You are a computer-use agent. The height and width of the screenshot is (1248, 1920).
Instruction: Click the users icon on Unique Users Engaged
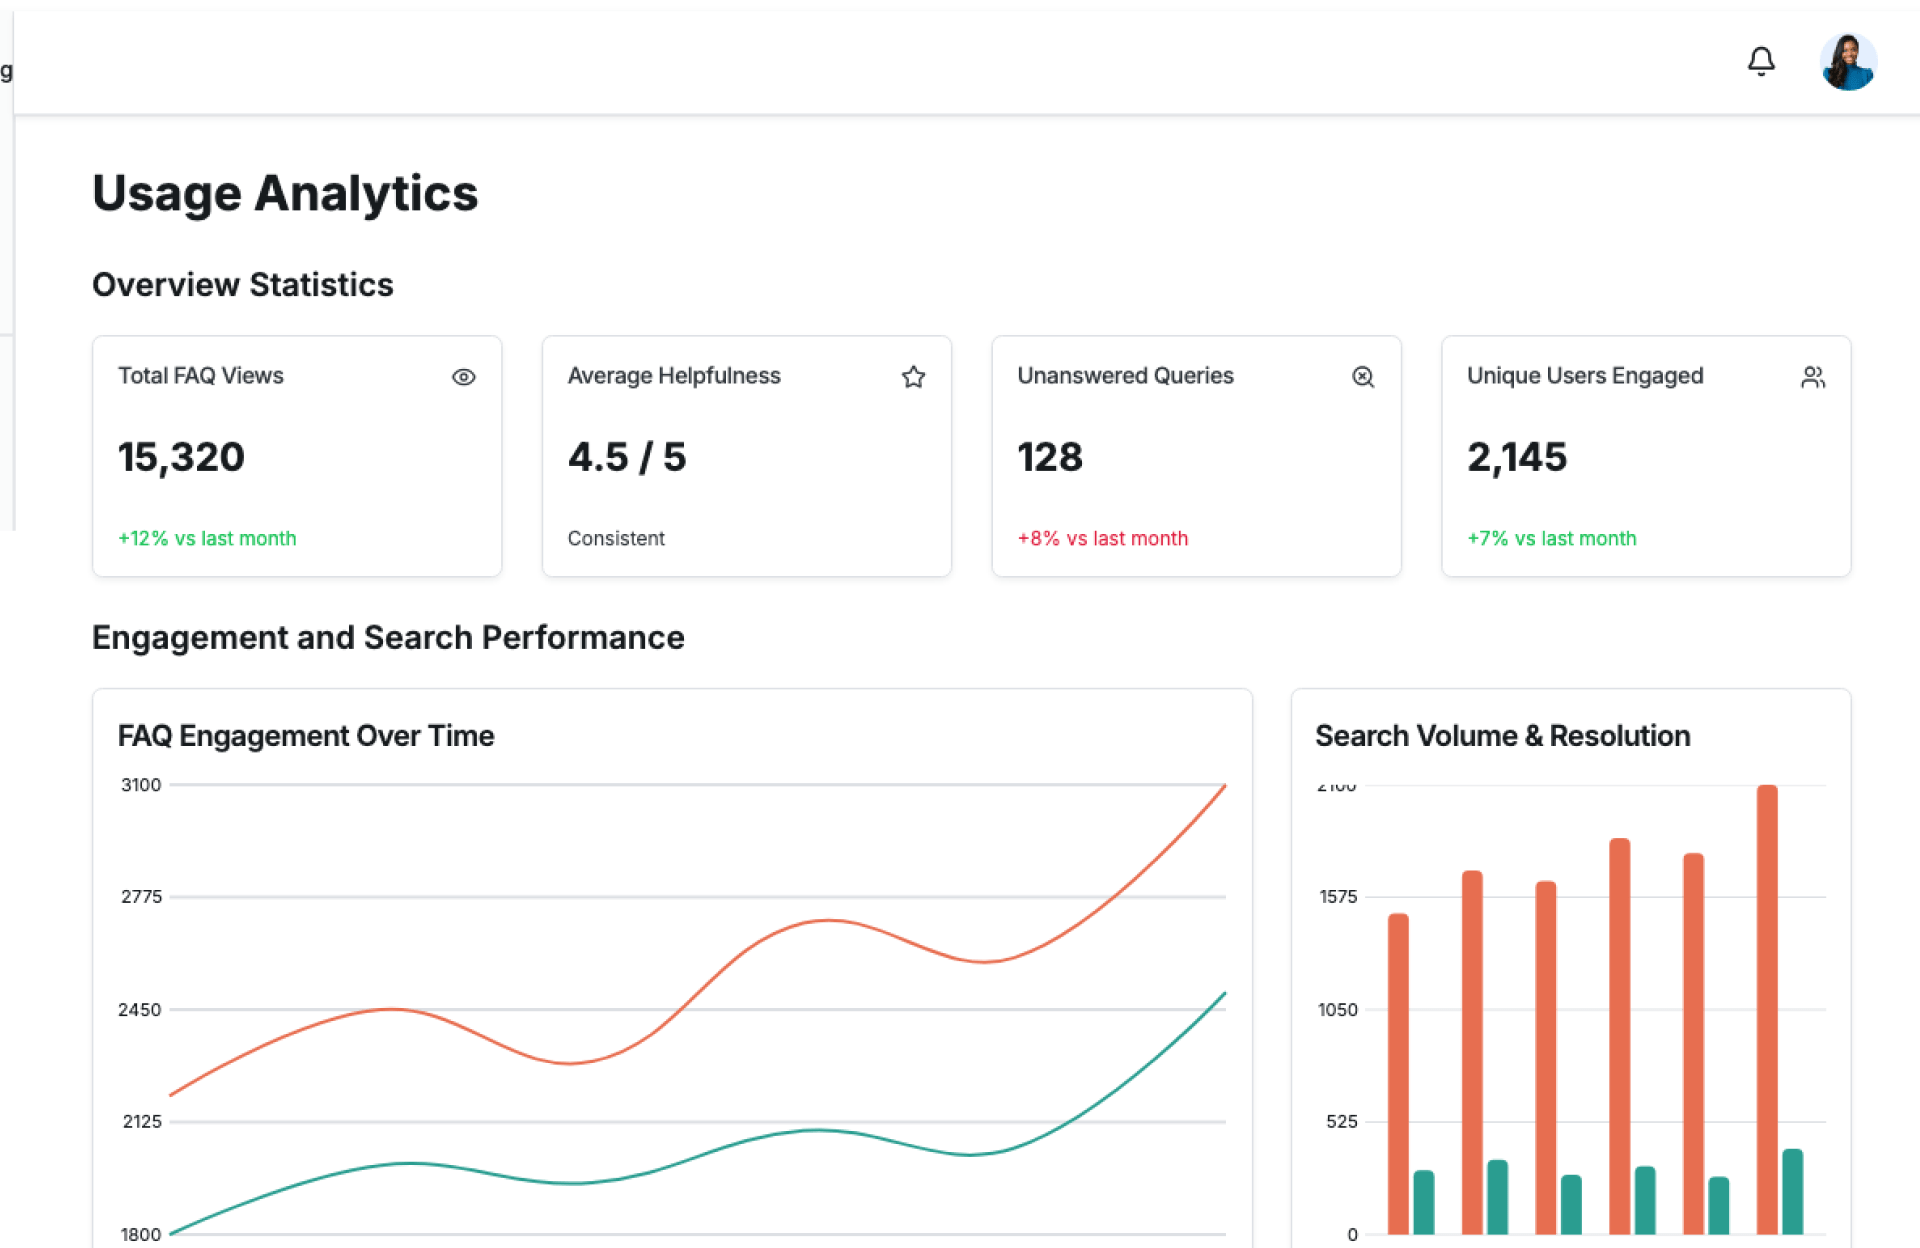[x=1813, y=377]
